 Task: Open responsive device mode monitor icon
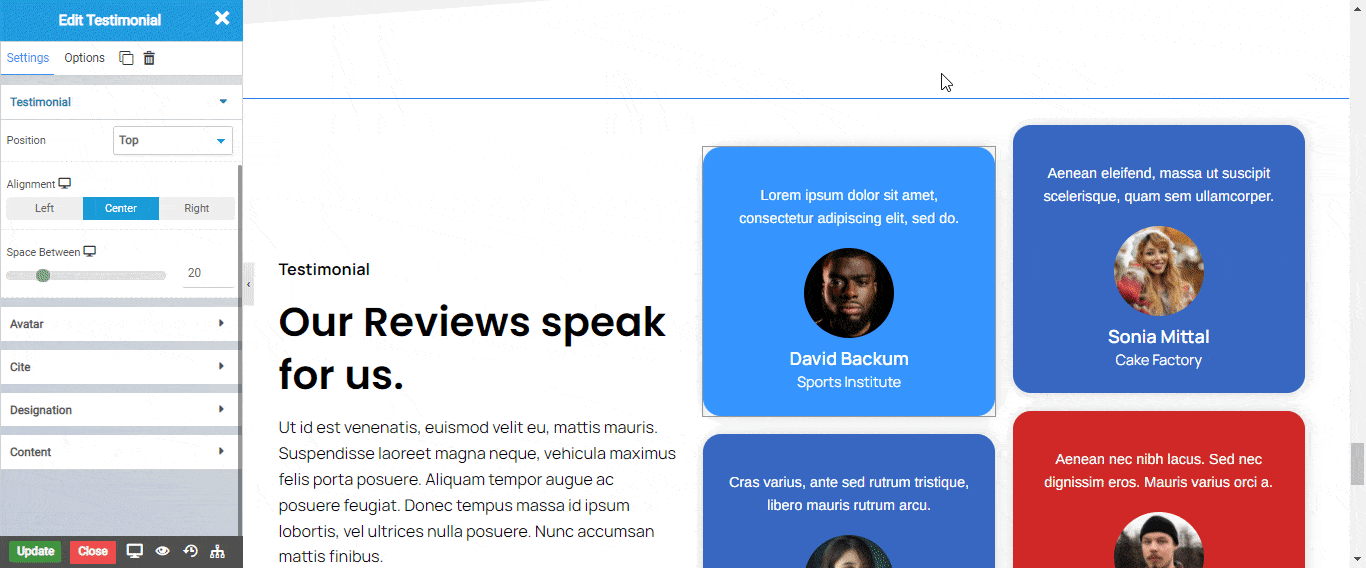(x=135, y=551)
